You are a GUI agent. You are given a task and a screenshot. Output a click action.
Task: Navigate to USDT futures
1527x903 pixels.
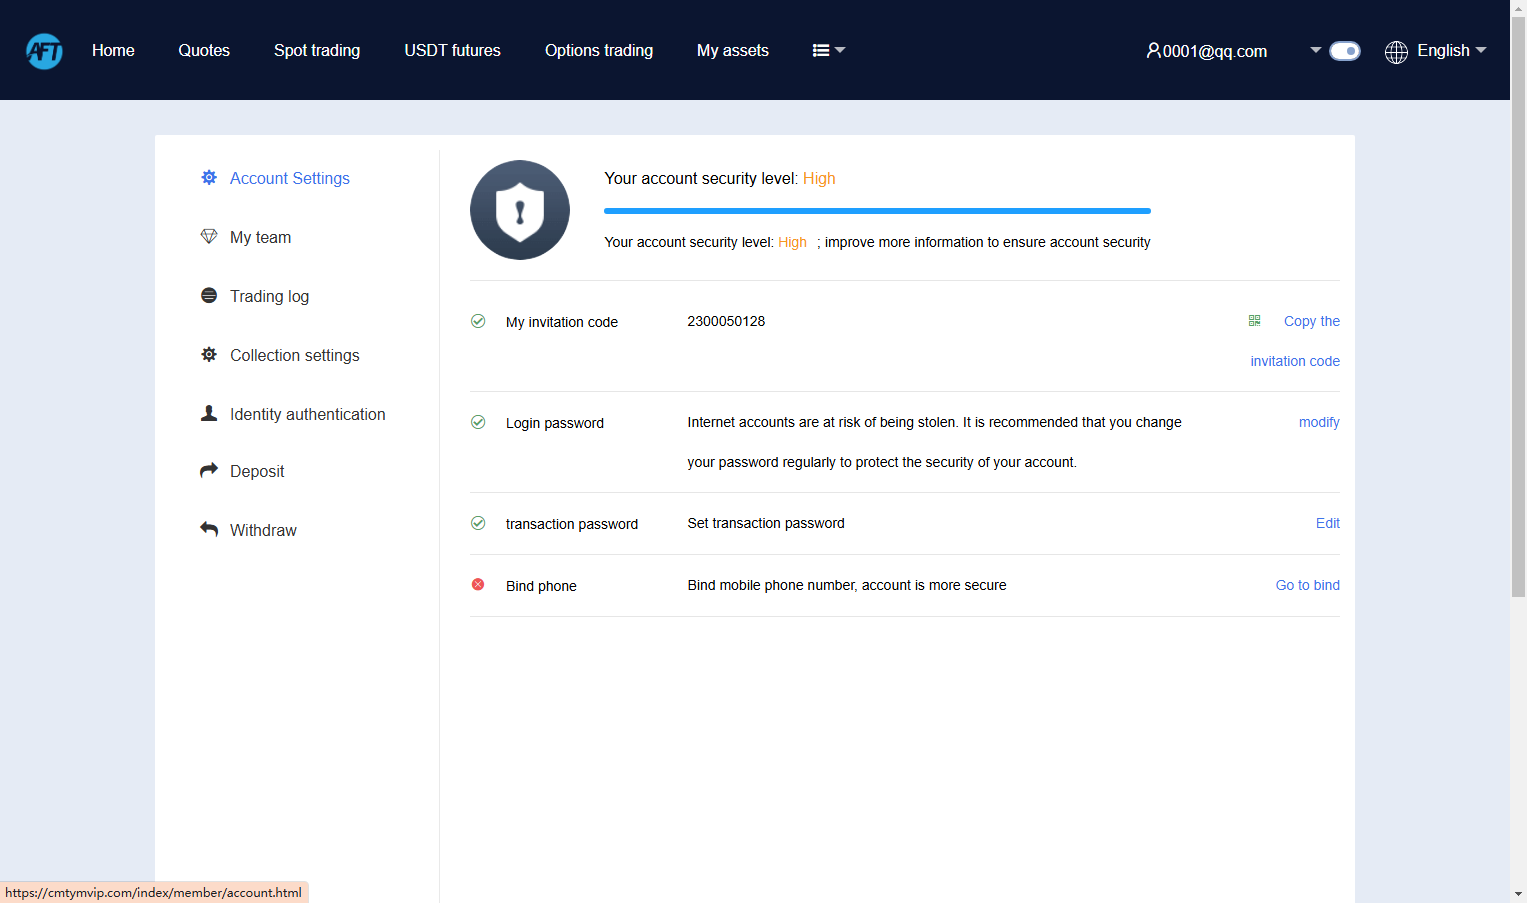pyautogui.click(x=452, y=50)
